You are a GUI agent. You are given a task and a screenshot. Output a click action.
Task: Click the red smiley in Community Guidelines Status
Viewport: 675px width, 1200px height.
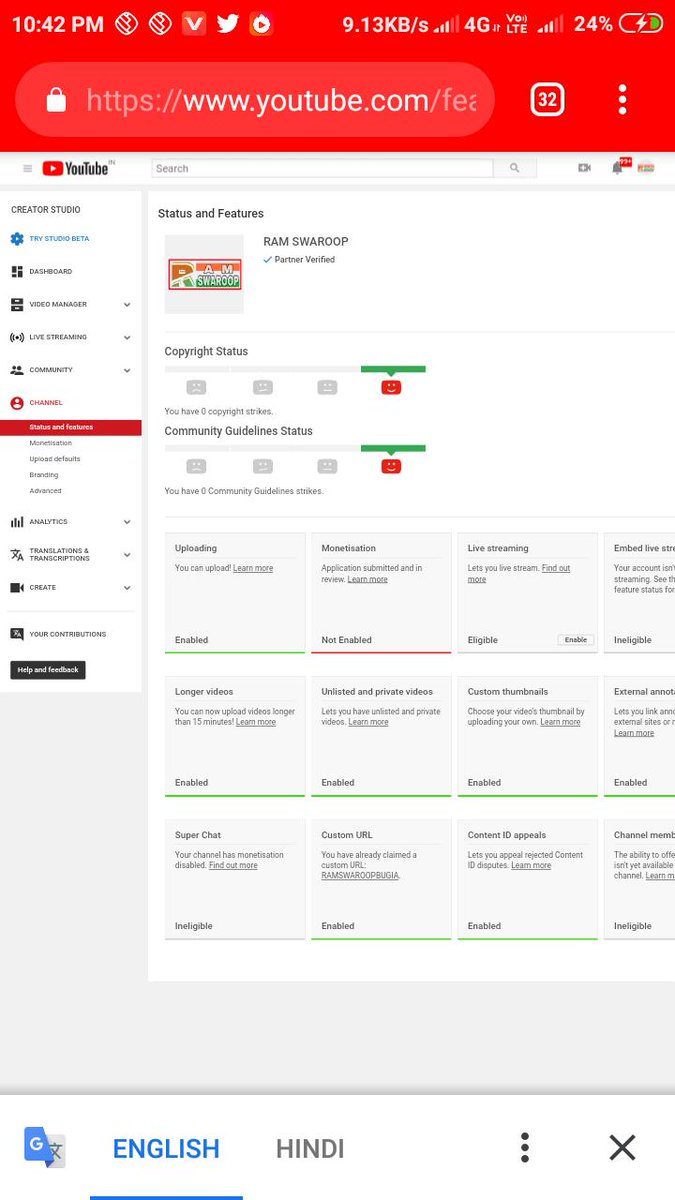pos(391,466)
